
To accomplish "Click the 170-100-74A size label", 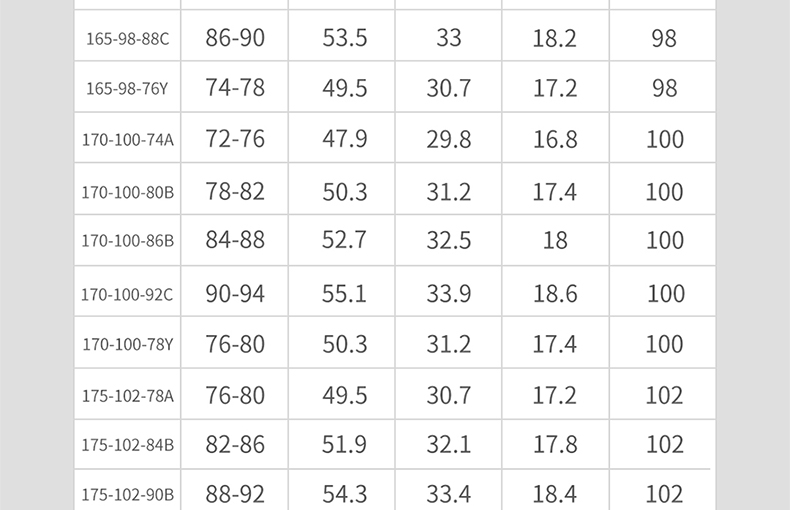I will point(127,140).
